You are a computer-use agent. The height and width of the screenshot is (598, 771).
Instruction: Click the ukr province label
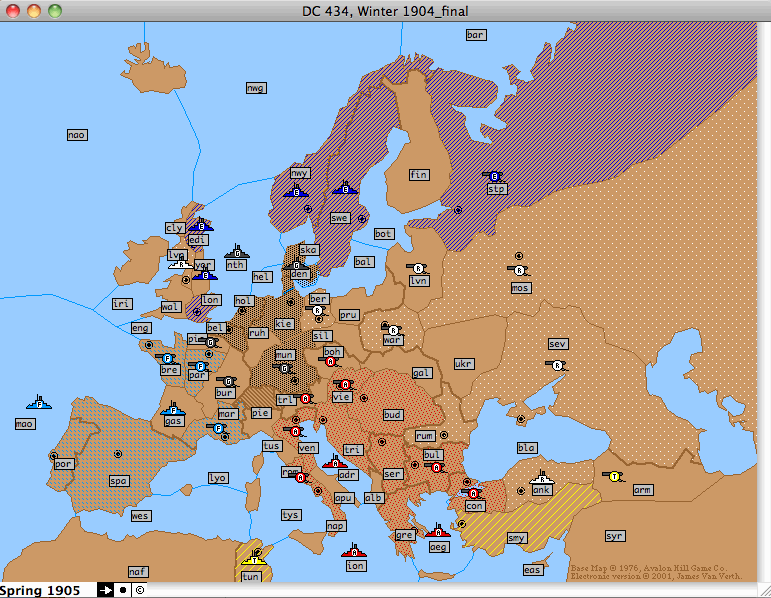[464, 363]
